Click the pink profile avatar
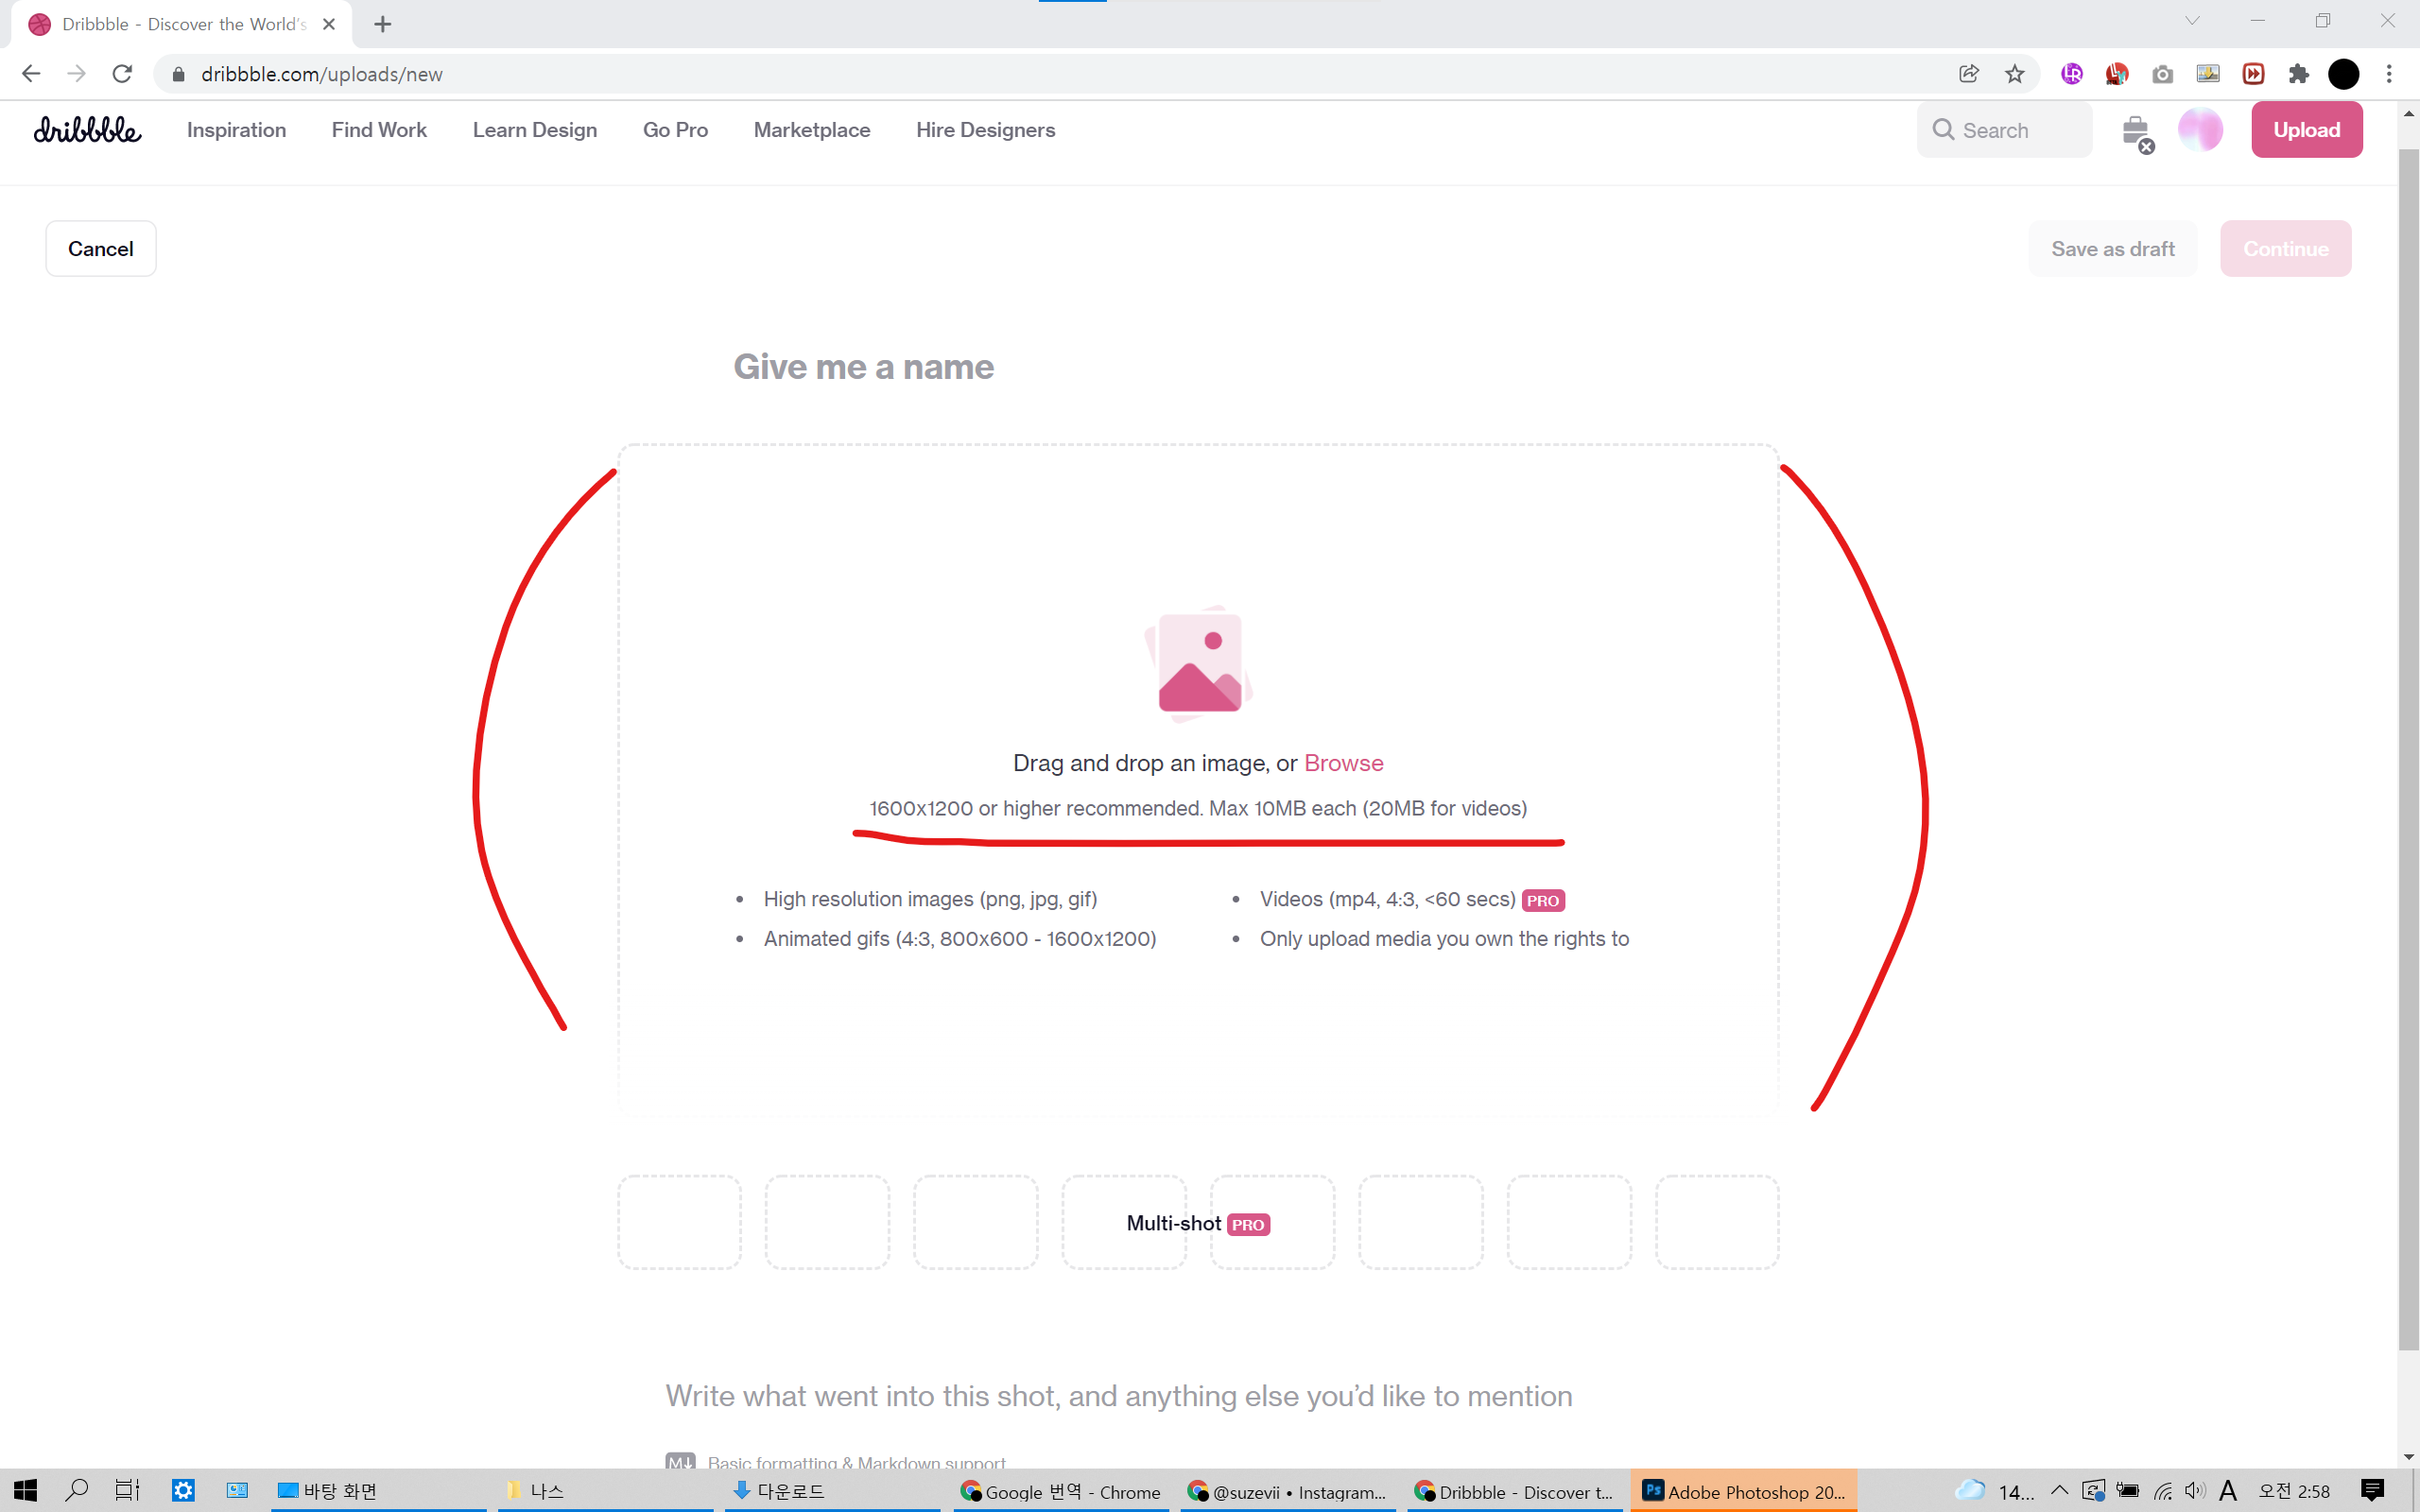 [2200, 130]
